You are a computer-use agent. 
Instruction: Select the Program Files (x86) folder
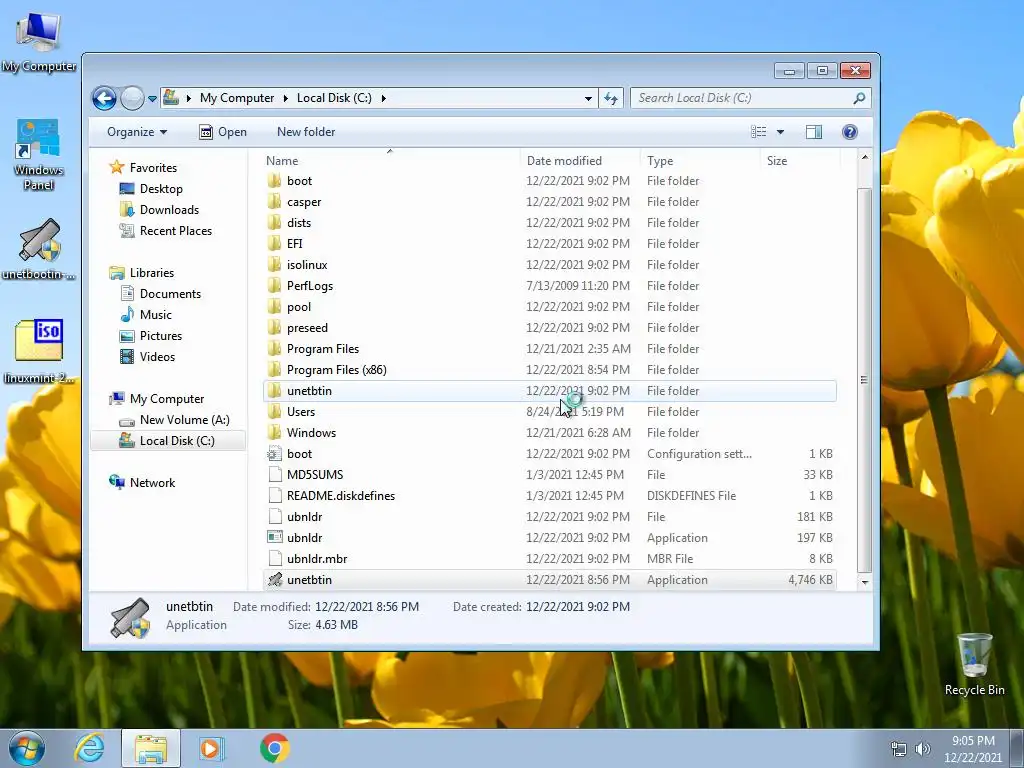point(336,370)
